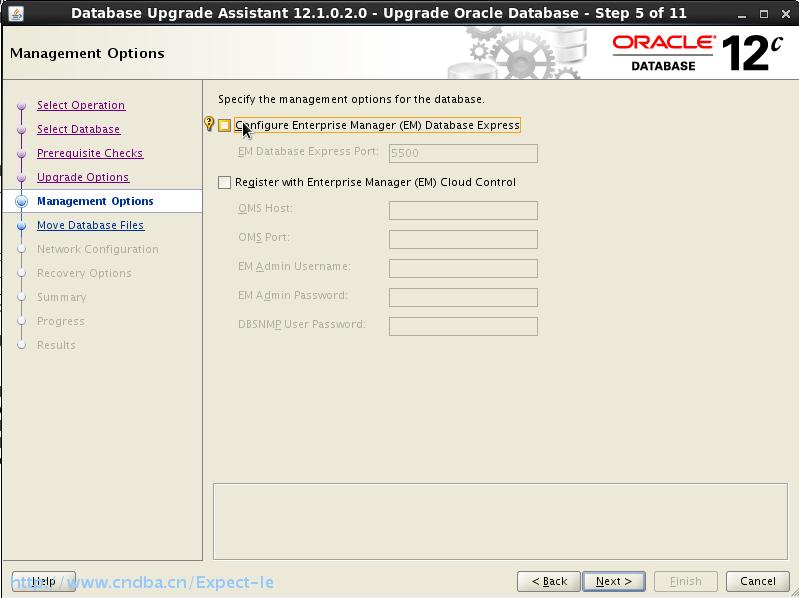Click the Results step label
The image size is (799, 598).
tap(56, 345)
